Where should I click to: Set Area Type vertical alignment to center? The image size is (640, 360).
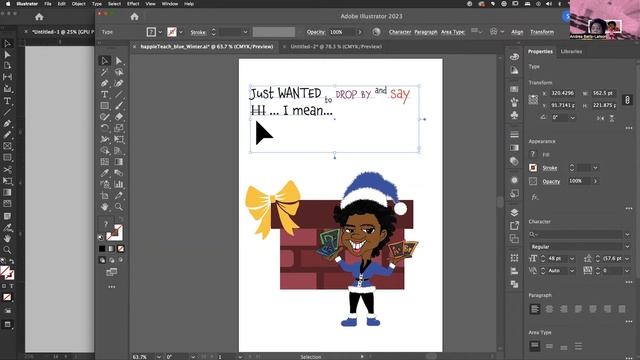549,347
